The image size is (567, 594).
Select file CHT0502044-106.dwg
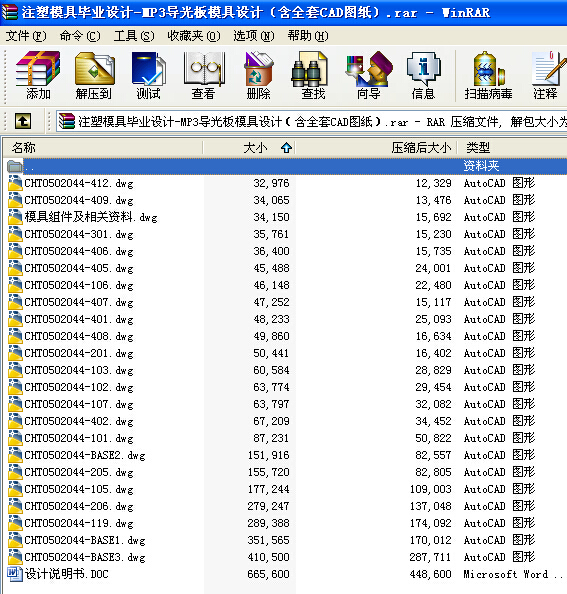79,285
